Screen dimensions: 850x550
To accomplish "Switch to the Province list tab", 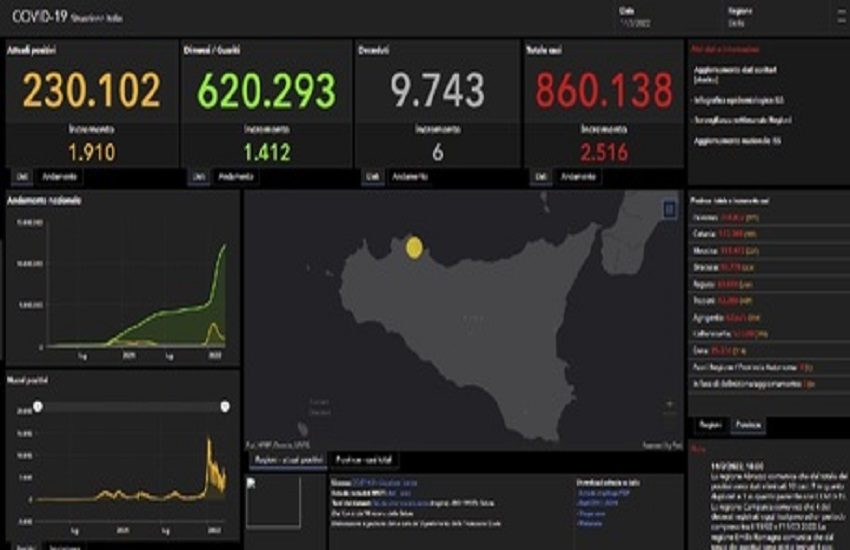I will tap(747, 425).
